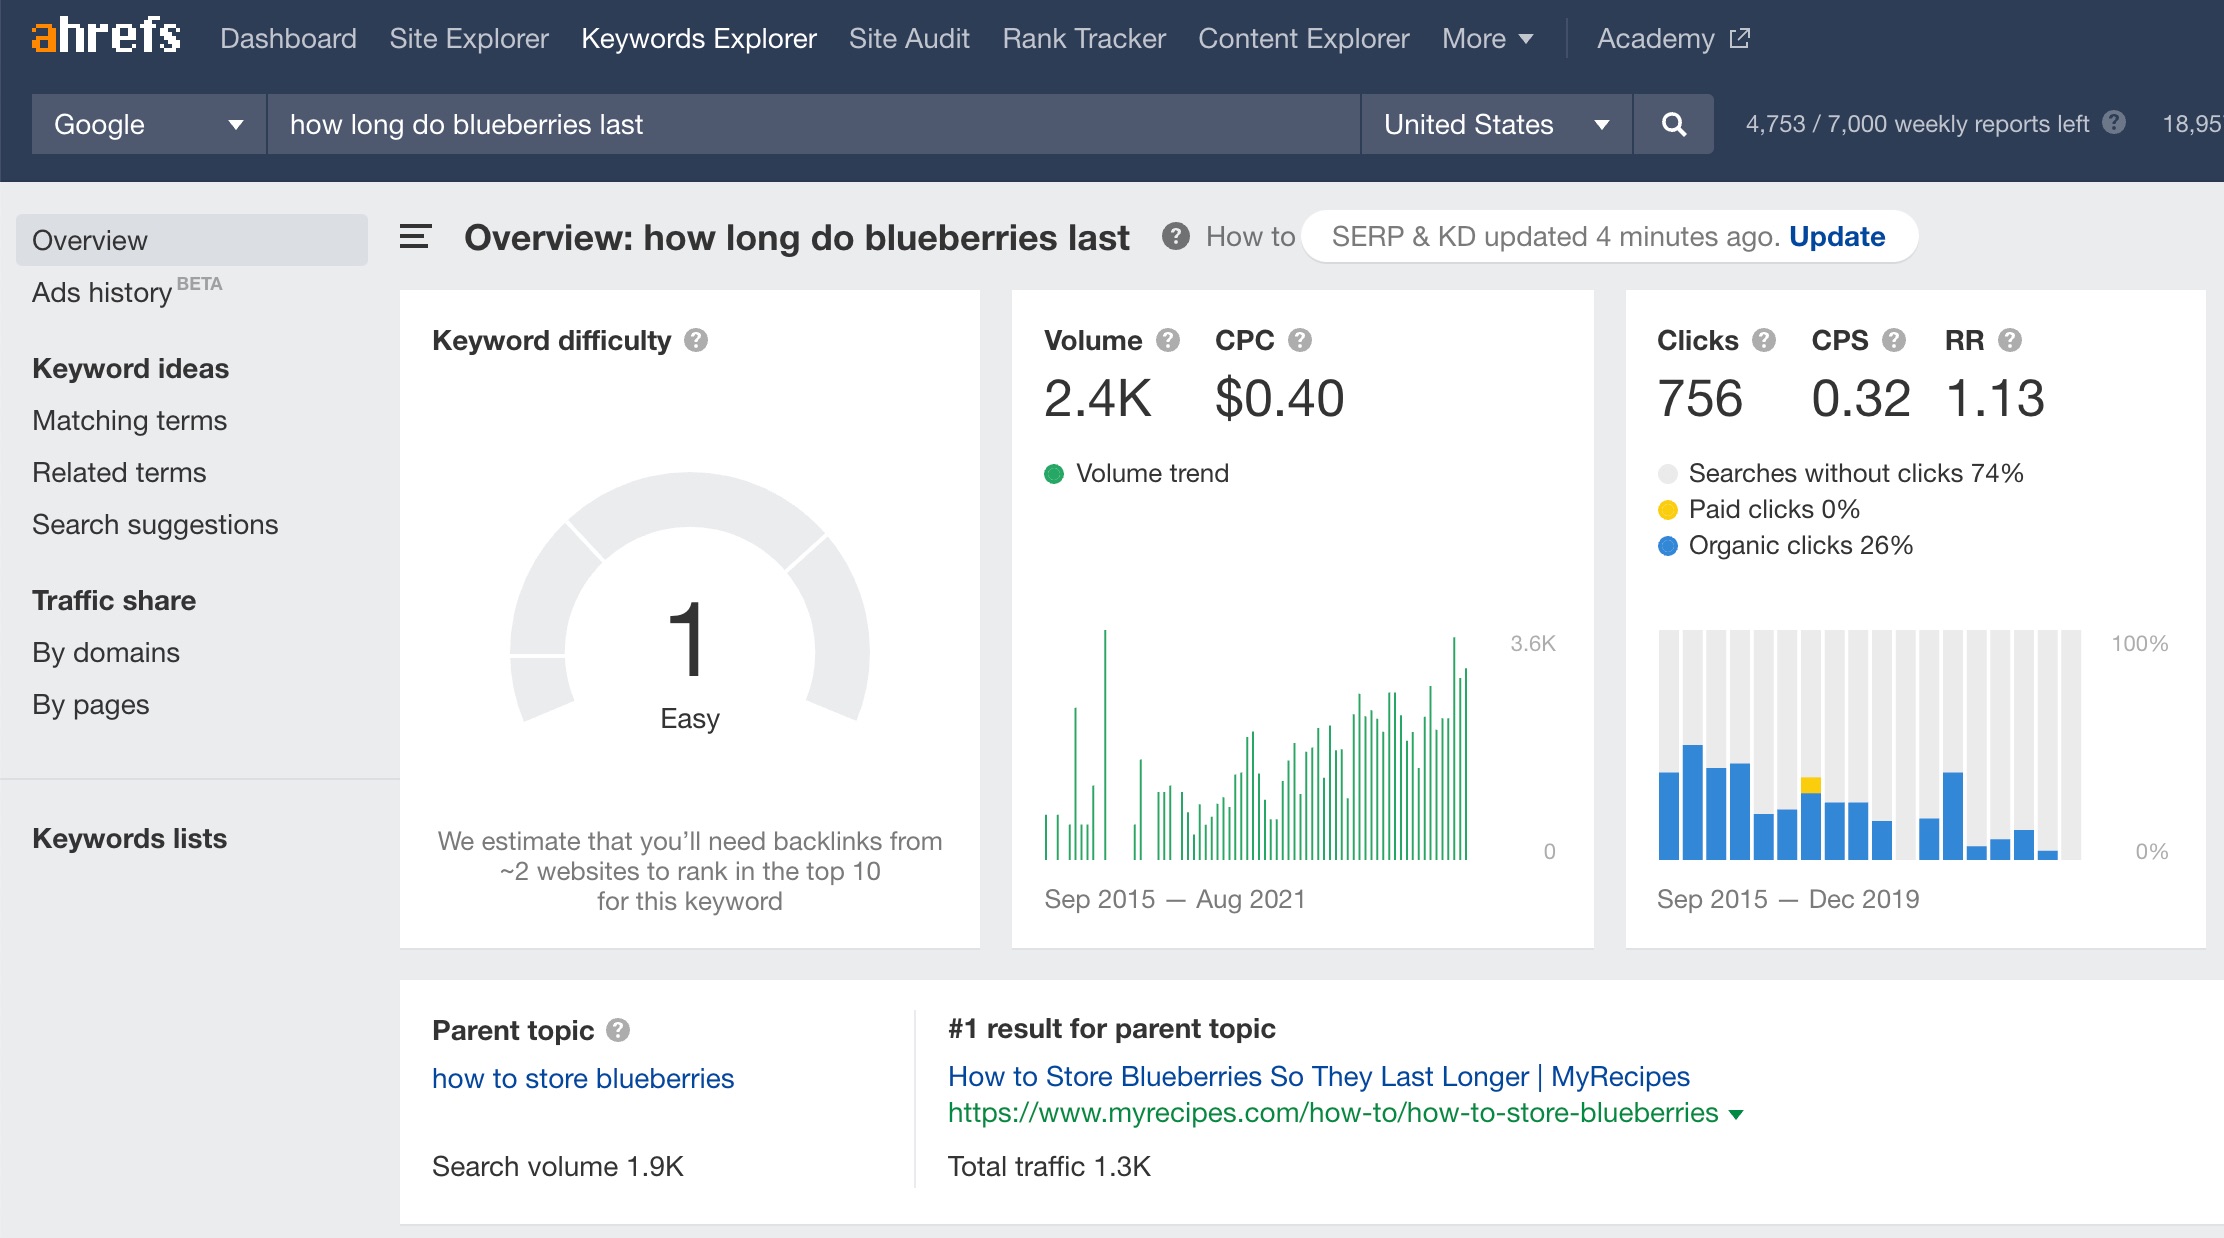Click grey Searches without clicks legend dot
2224x1238 pixels.
click(1668, 474)
